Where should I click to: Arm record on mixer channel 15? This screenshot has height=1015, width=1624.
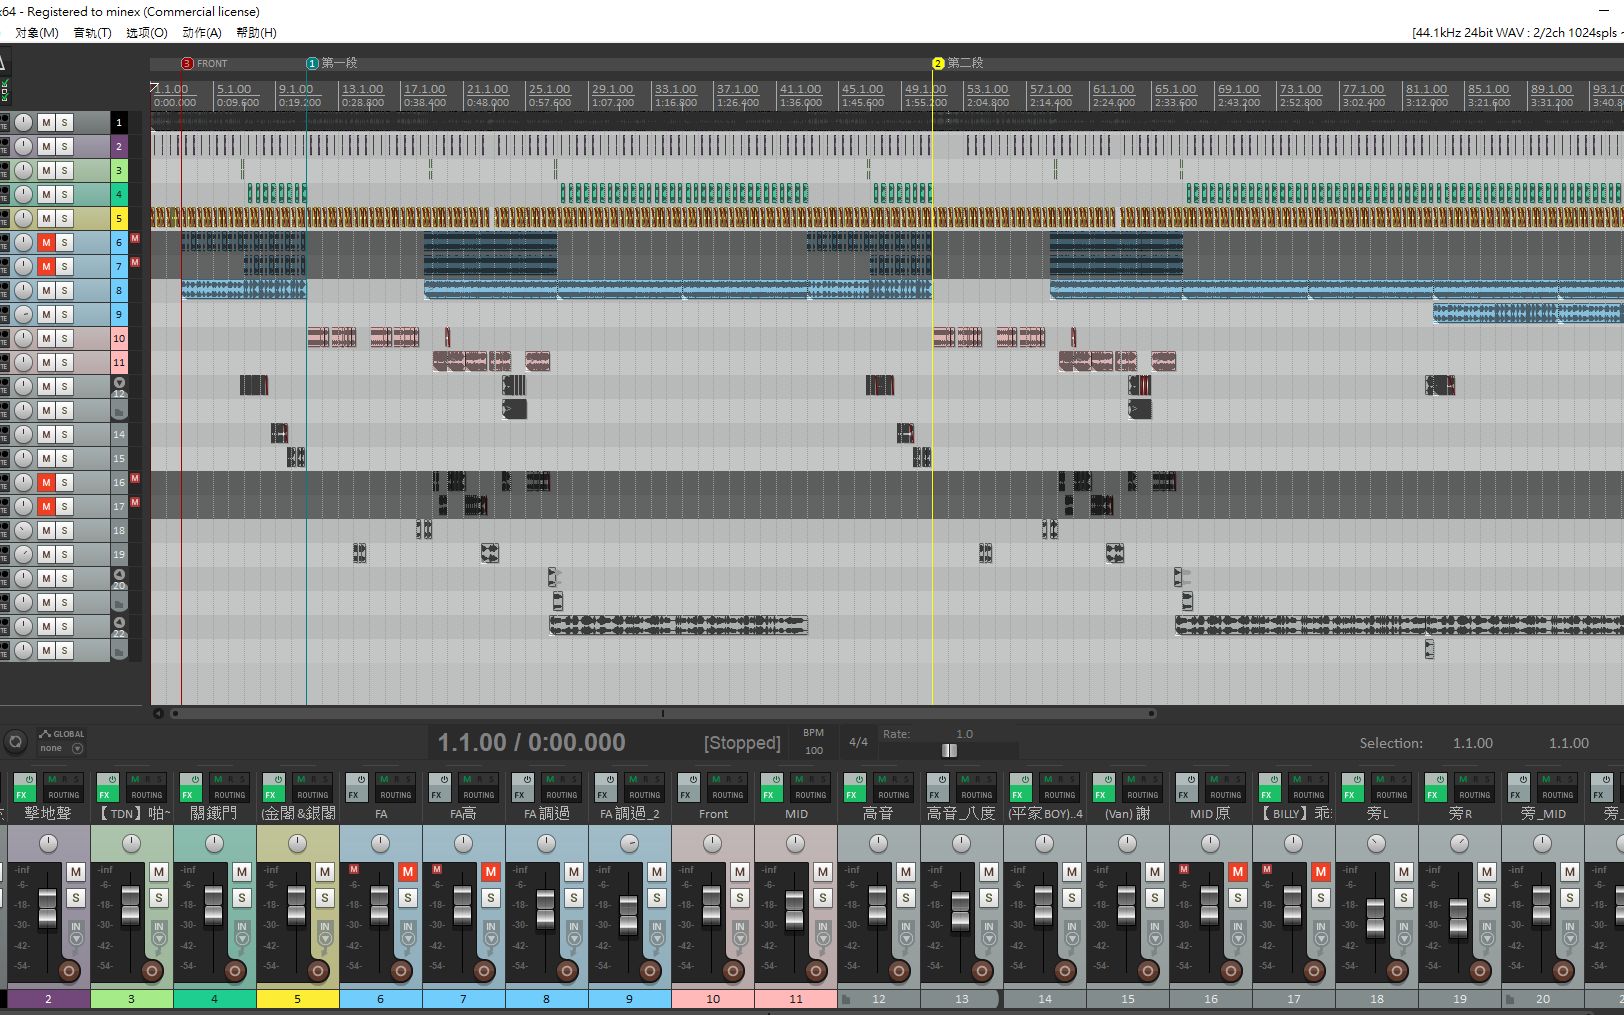coord(1148,970)
